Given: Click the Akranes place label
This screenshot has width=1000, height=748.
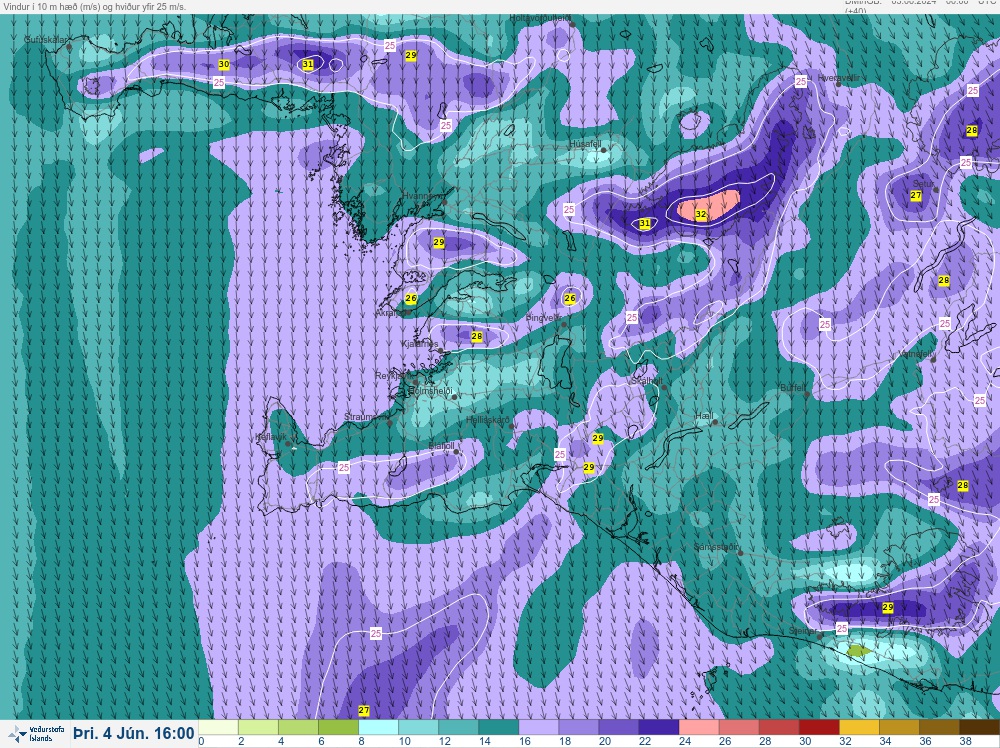Looking at the screenshot, I should pyautogui.click(x=393, y=313).
